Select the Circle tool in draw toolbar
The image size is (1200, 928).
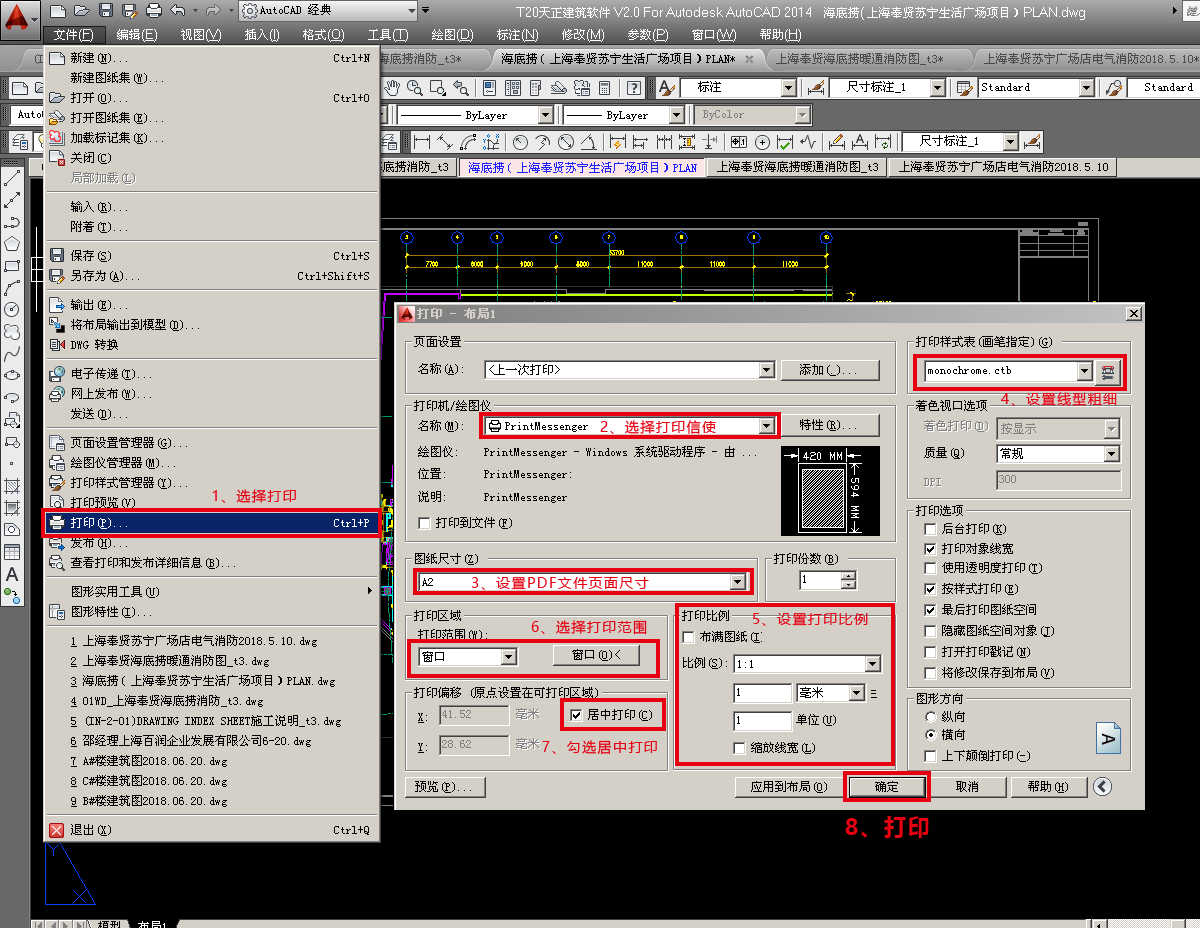(12, 310)
